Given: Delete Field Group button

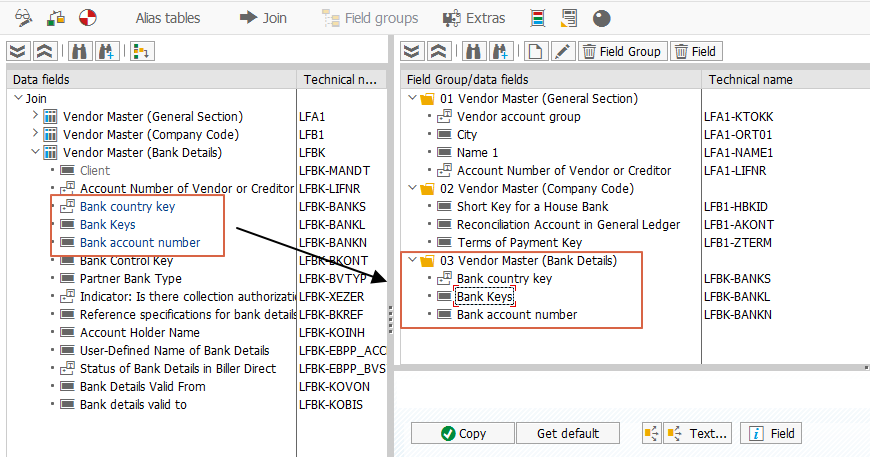Looking at the screenshot, I should [623, 52].
